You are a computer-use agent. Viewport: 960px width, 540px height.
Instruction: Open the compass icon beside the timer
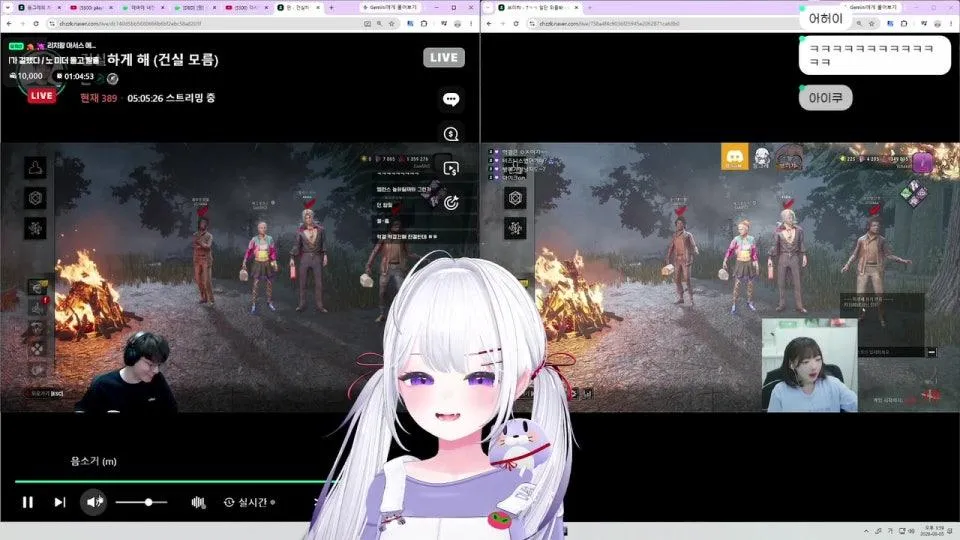coord(113,78)
